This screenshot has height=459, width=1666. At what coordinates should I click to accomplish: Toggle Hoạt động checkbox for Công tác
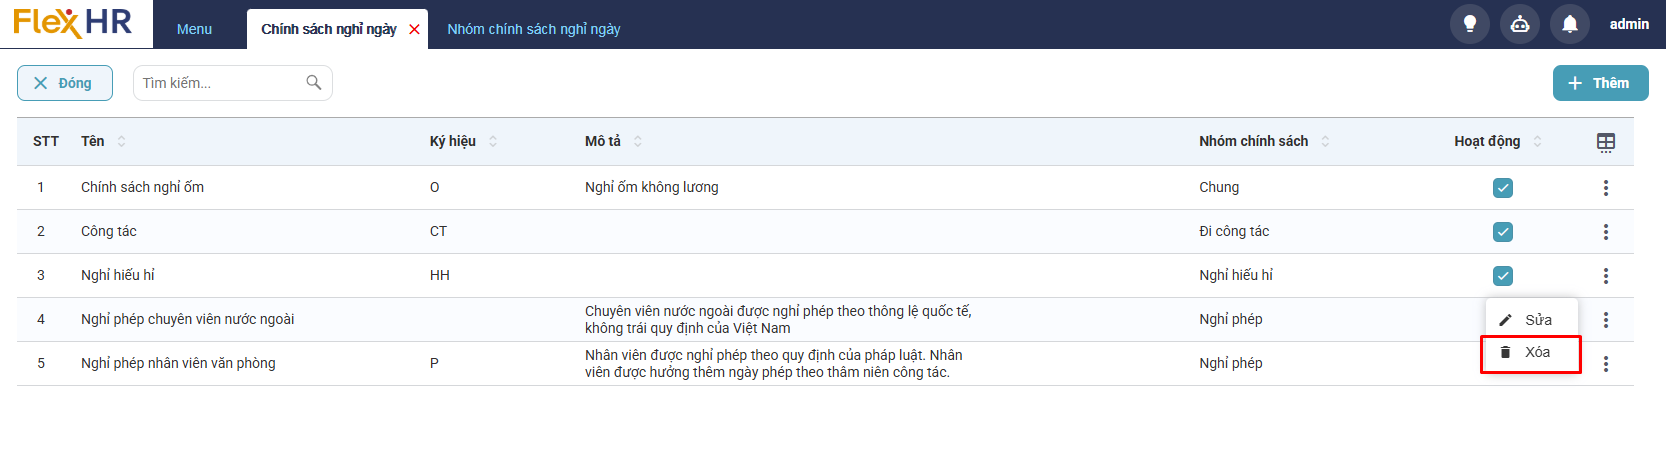[x=1503, y=232]
